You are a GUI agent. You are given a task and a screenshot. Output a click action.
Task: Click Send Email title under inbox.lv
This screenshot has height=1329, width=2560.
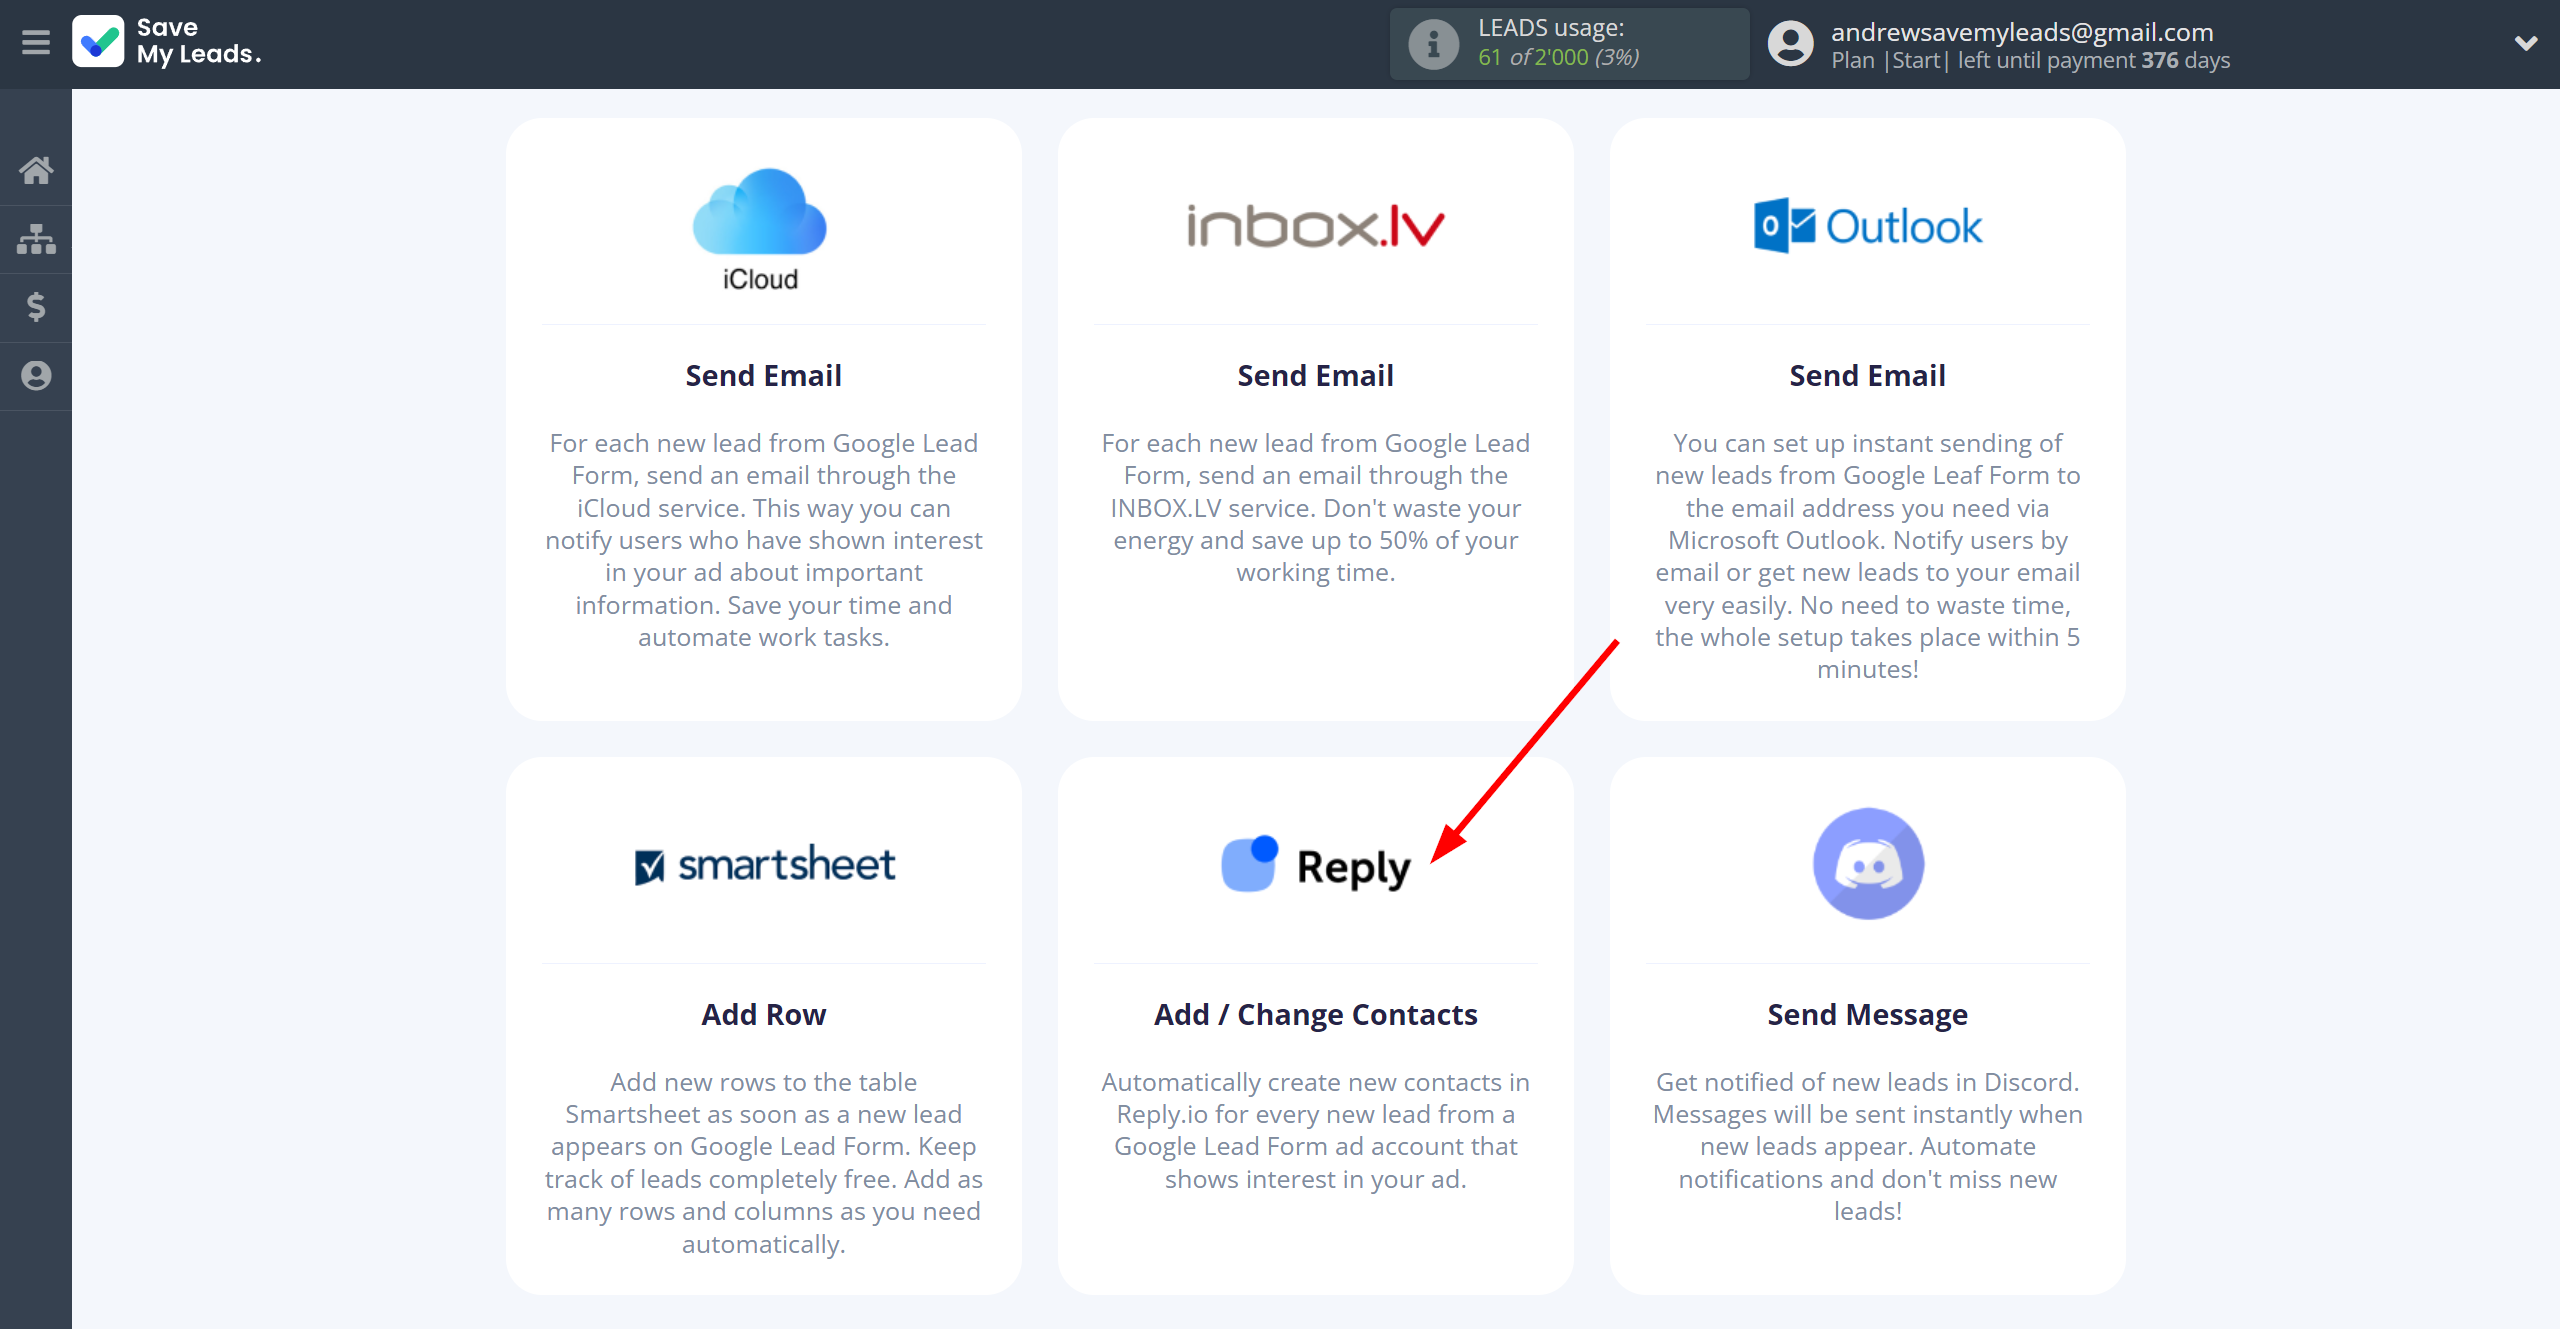[1315, 376]
